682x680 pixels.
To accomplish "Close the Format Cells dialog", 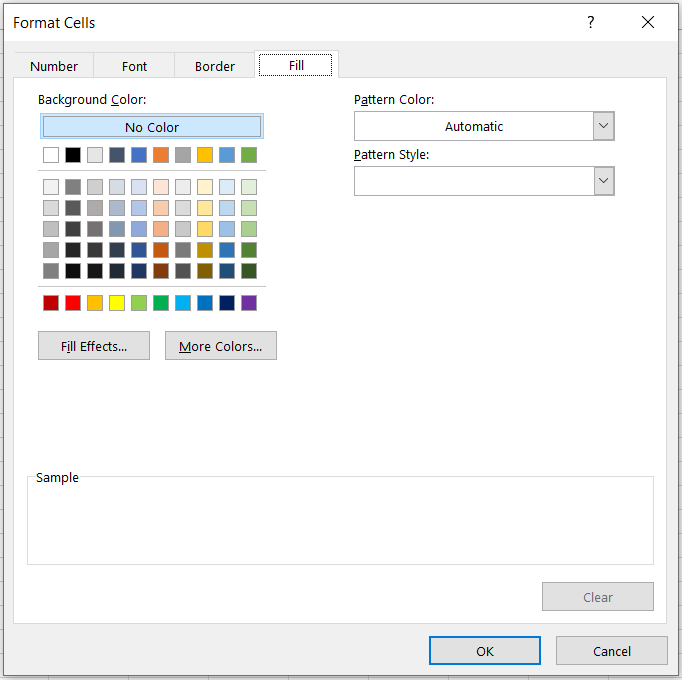I will click(648, 22).
